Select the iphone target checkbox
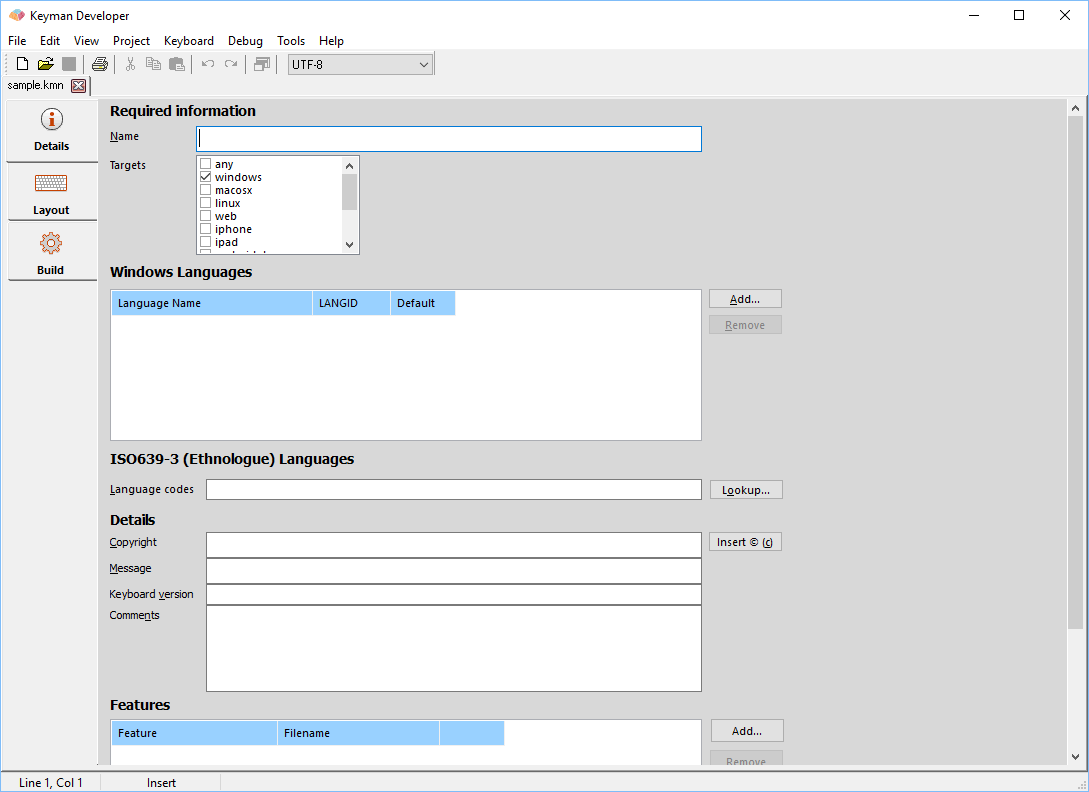The width and height of the screenshot is (1089, 792). [x=206, y=229]
